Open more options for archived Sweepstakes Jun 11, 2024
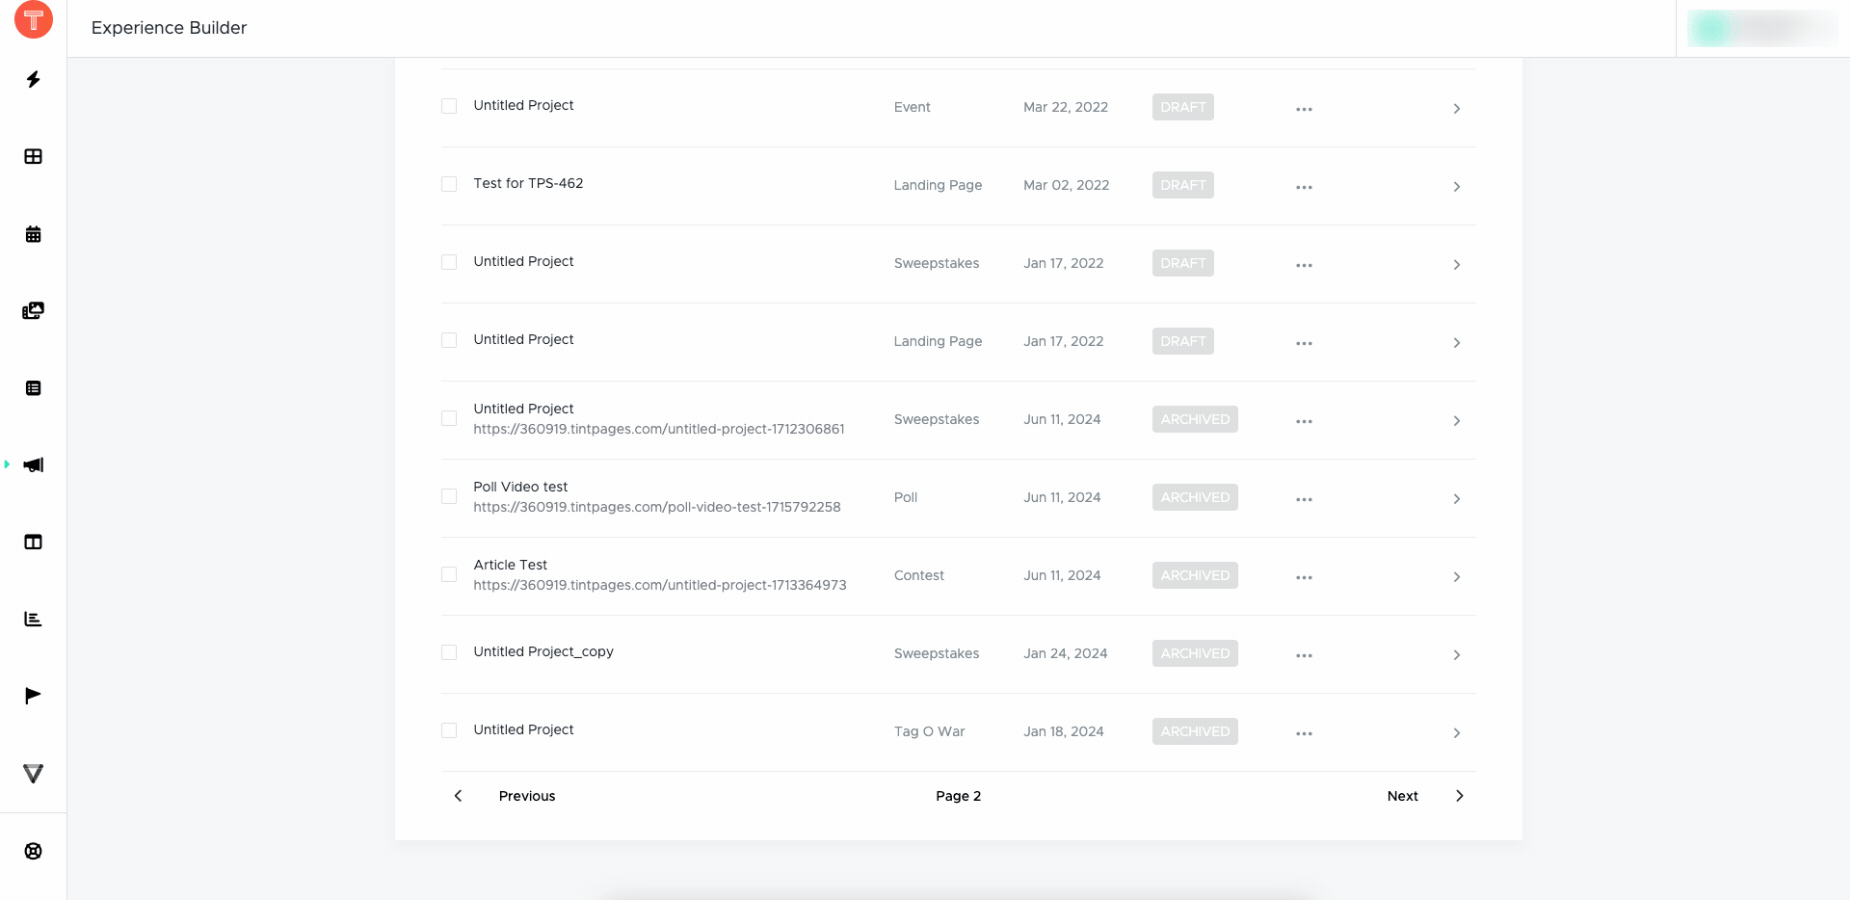This screenshot has height=900, width=1850. pos(1304,421)
